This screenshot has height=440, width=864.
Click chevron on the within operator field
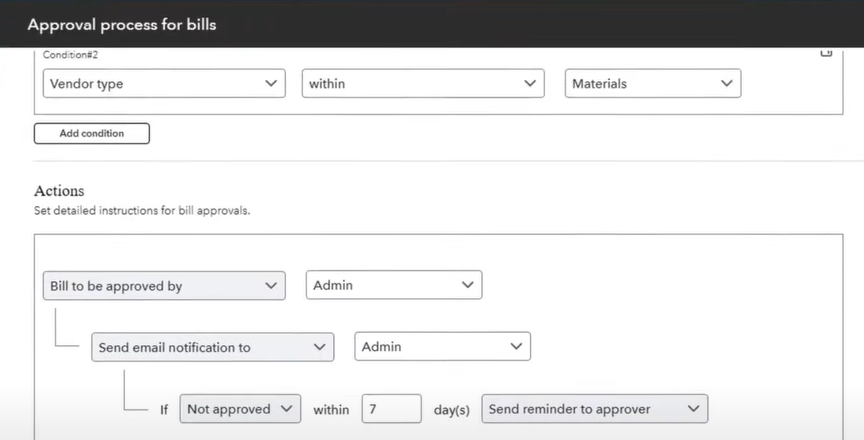pyautogui.click(x=530, y=83)
